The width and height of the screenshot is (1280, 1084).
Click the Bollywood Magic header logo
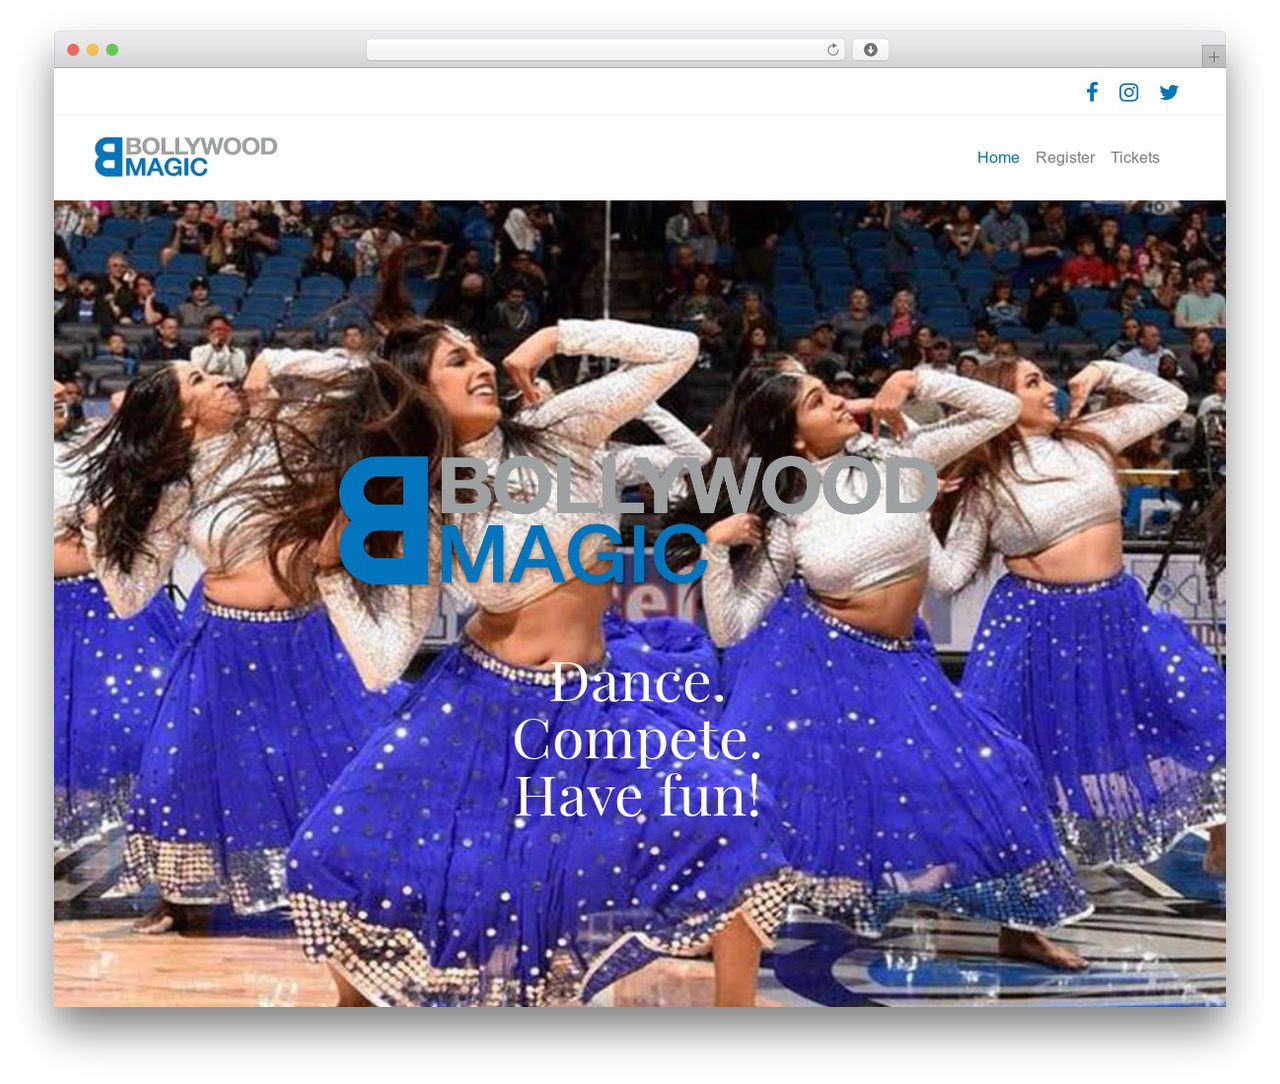tap(186, 157)
